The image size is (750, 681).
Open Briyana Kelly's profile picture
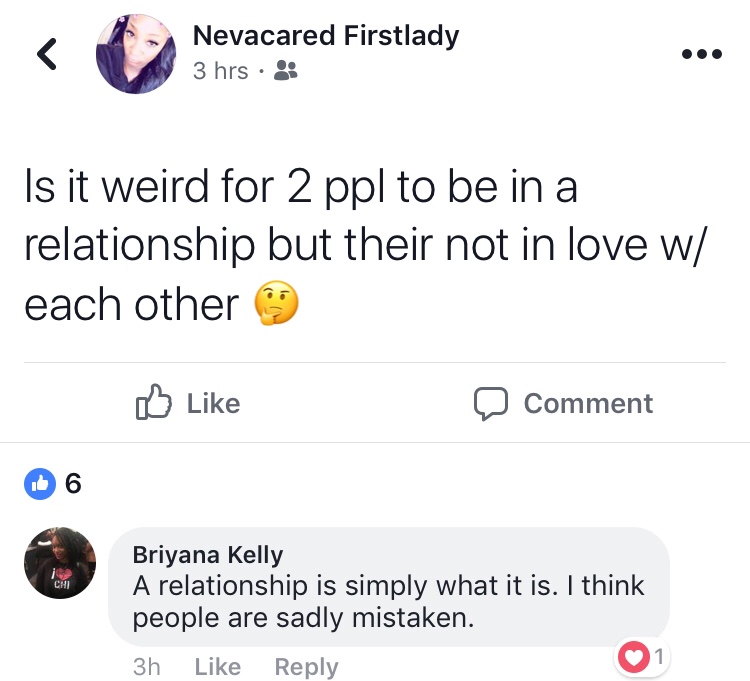click(60, 564)
